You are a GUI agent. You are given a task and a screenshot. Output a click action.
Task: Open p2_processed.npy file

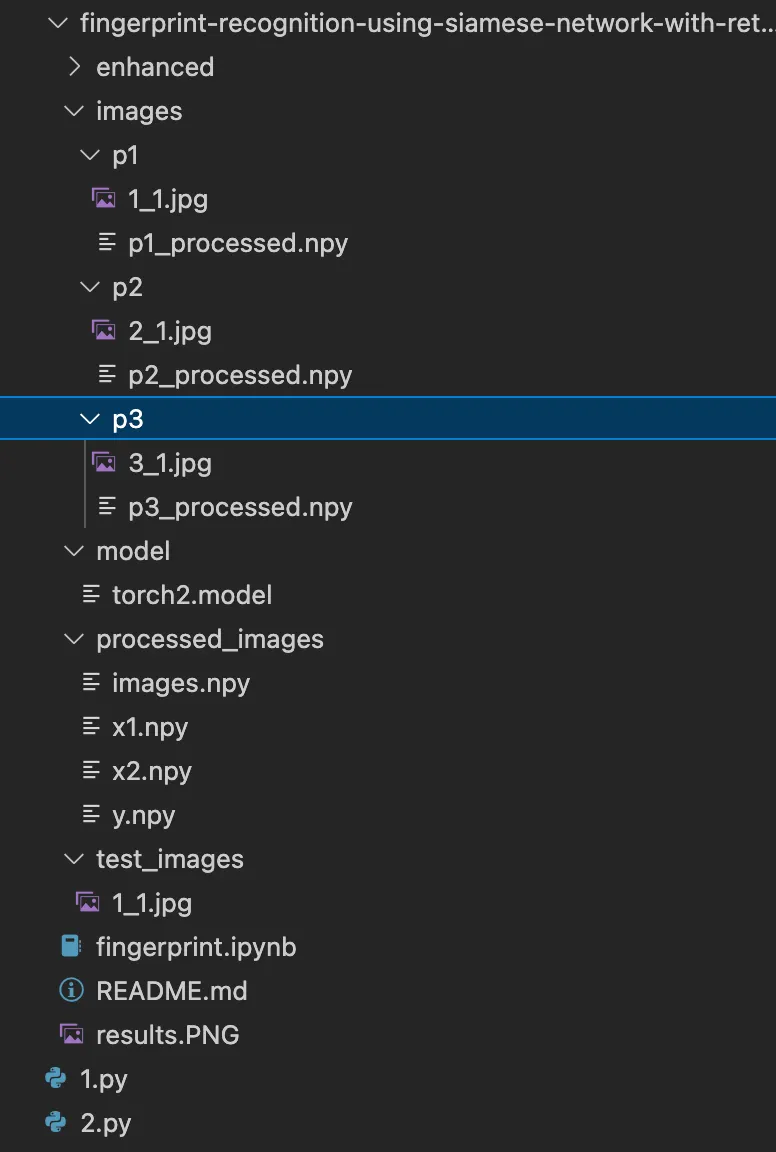tap(239, 374)
